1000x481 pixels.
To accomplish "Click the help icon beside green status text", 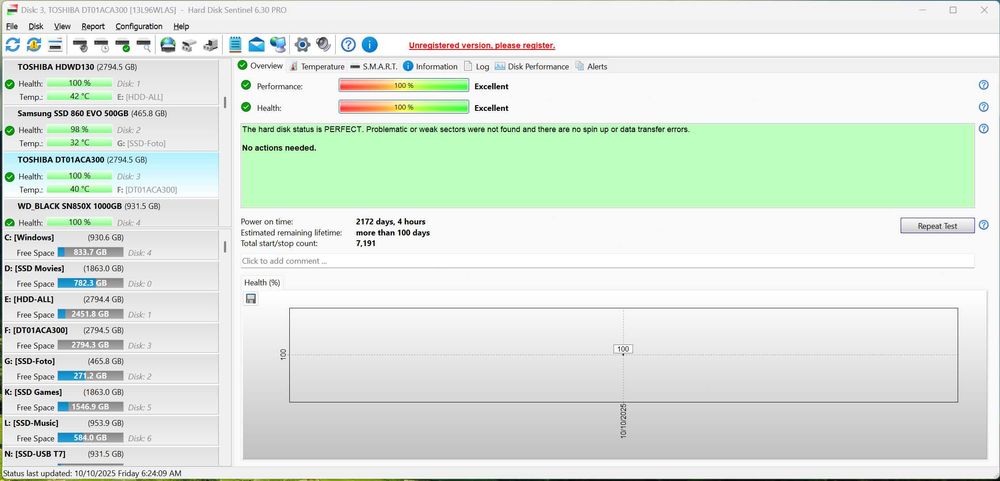I will pyautogui.click(x=983, y=129).
